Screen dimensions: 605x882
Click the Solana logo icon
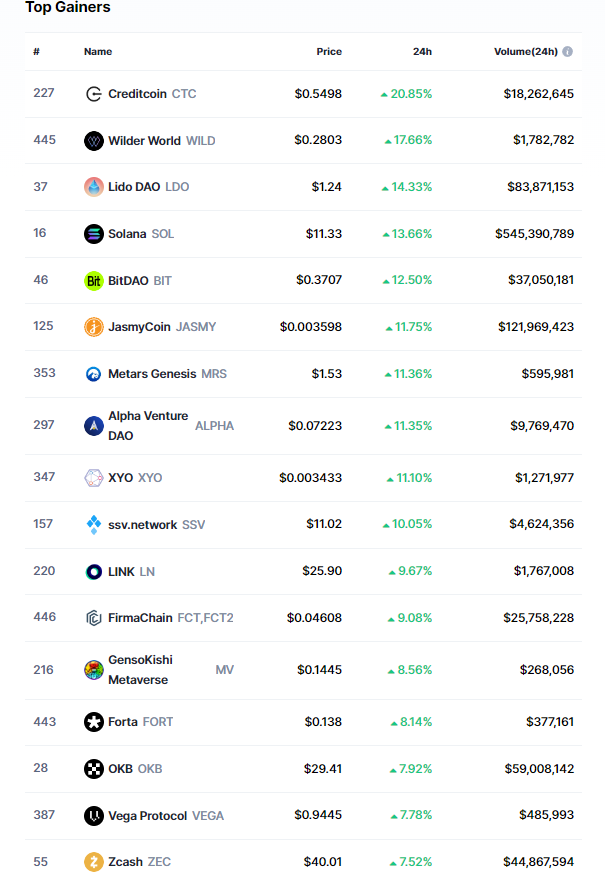pyautogui.click(x=93, y=234)
